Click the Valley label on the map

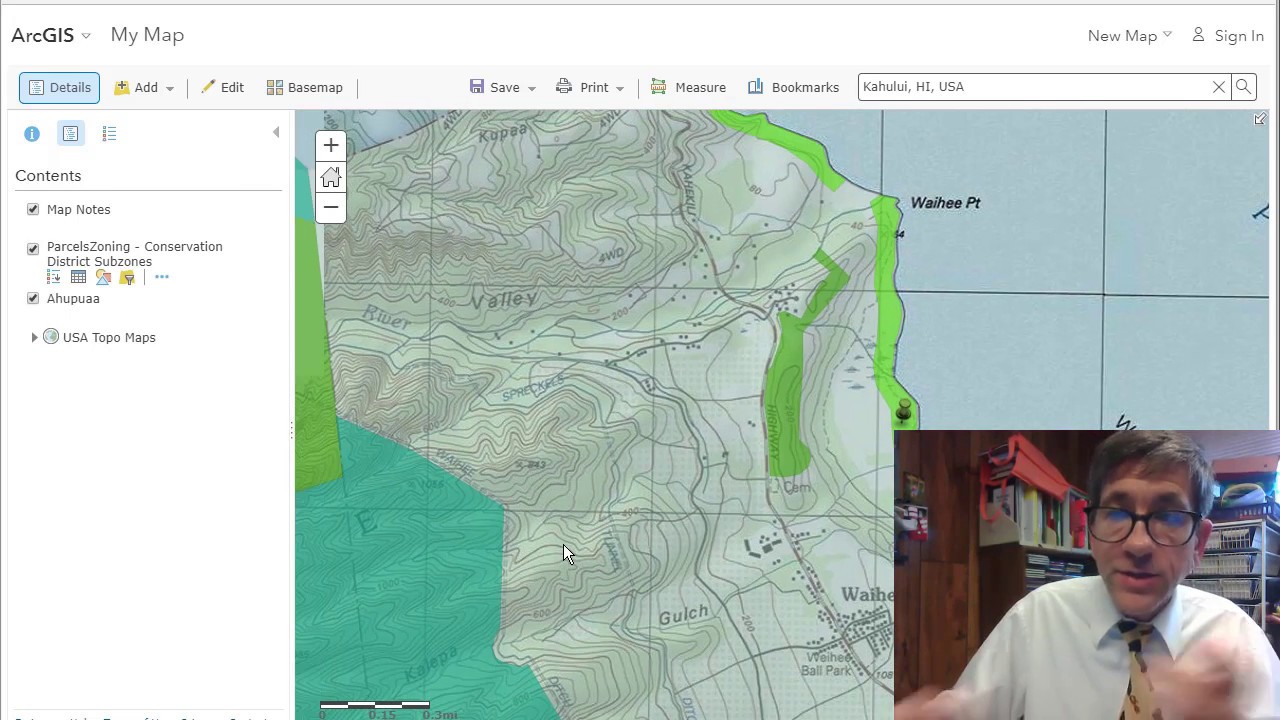(x=503, y=299)
